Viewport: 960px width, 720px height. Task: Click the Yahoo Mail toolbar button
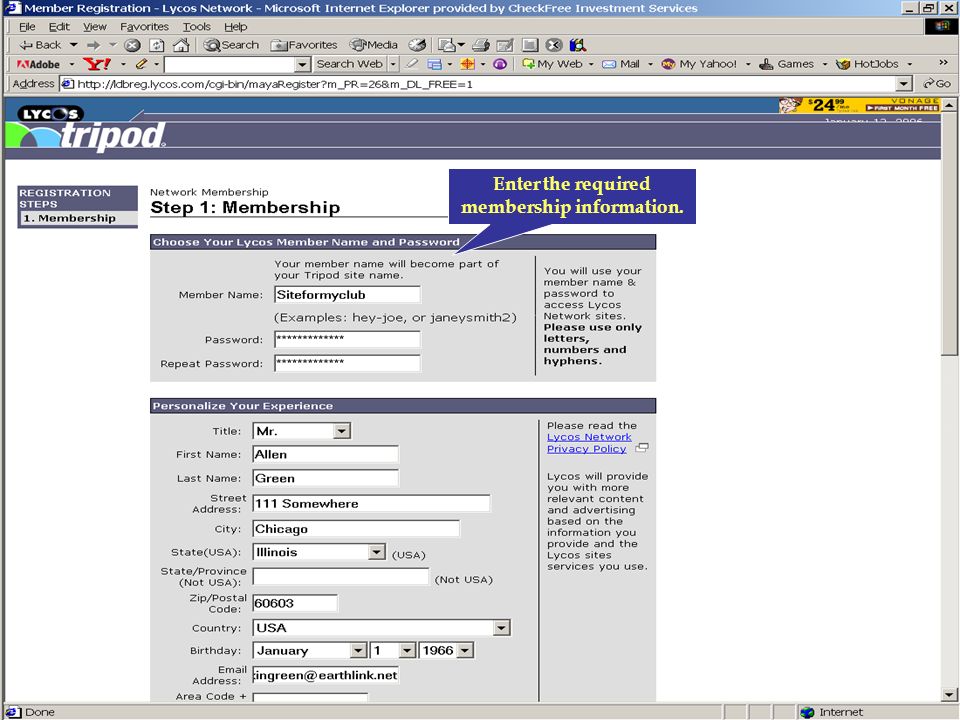621,64
